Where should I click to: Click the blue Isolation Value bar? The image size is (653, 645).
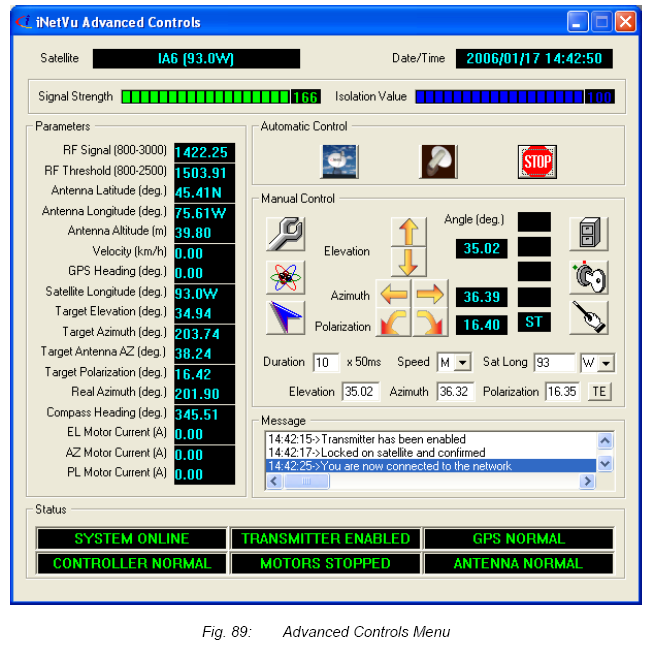[500, 97]
